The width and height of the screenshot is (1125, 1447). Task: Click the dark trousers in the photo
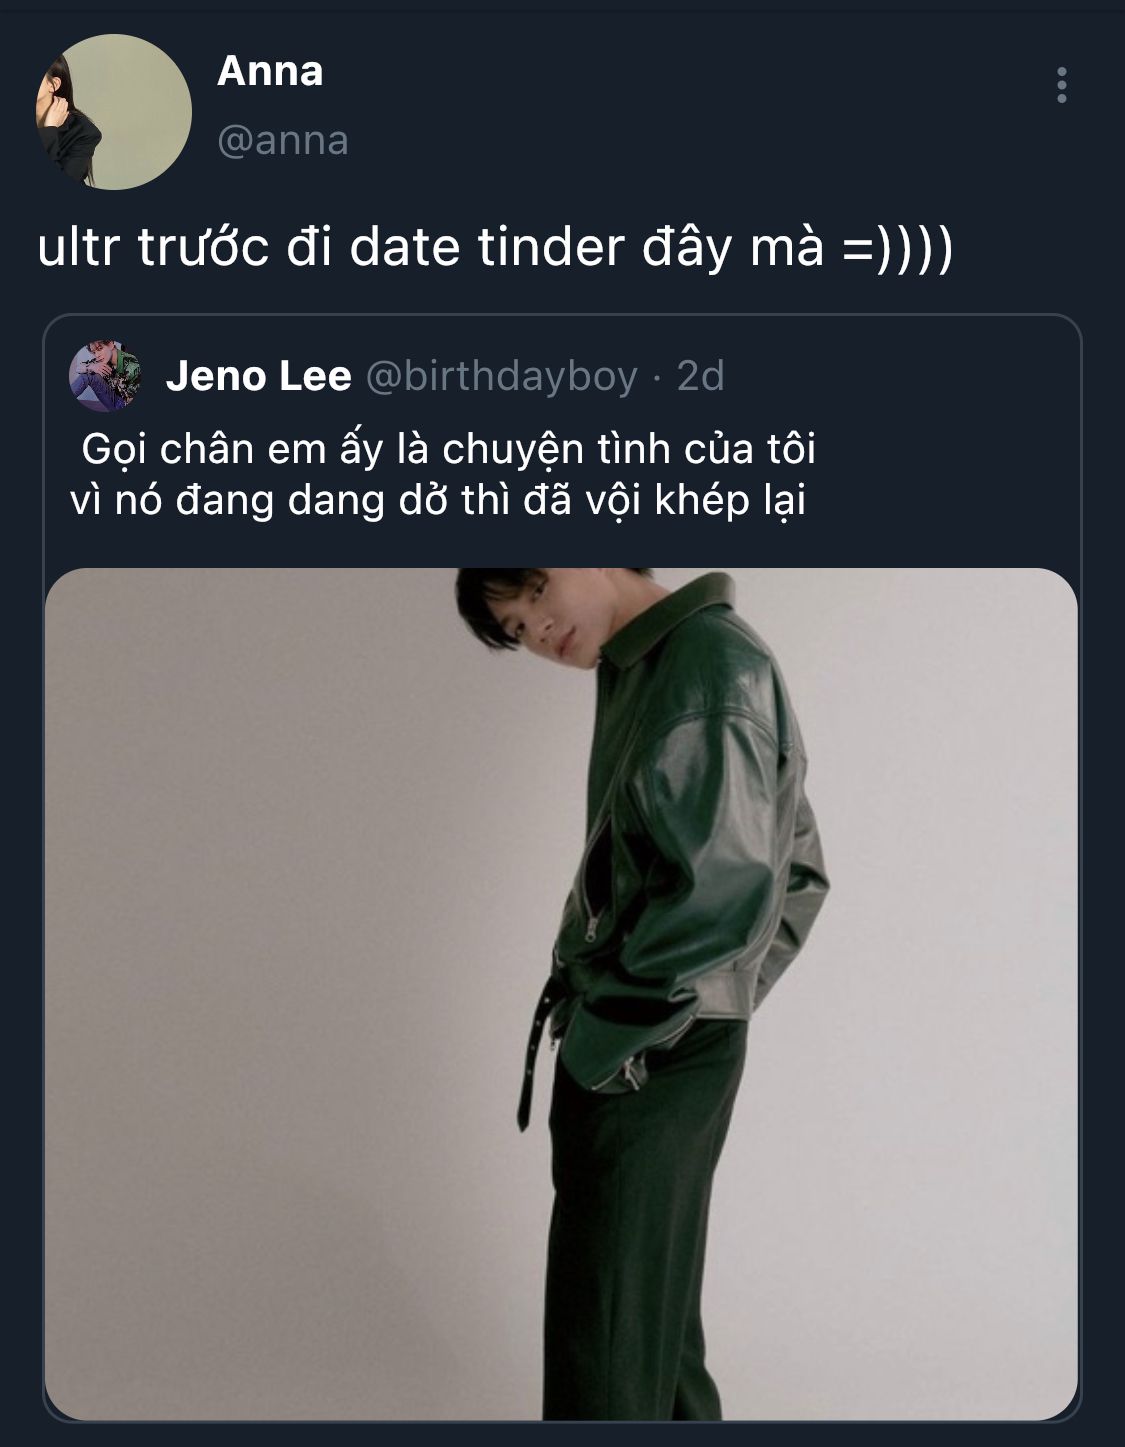coord(640,1220)
